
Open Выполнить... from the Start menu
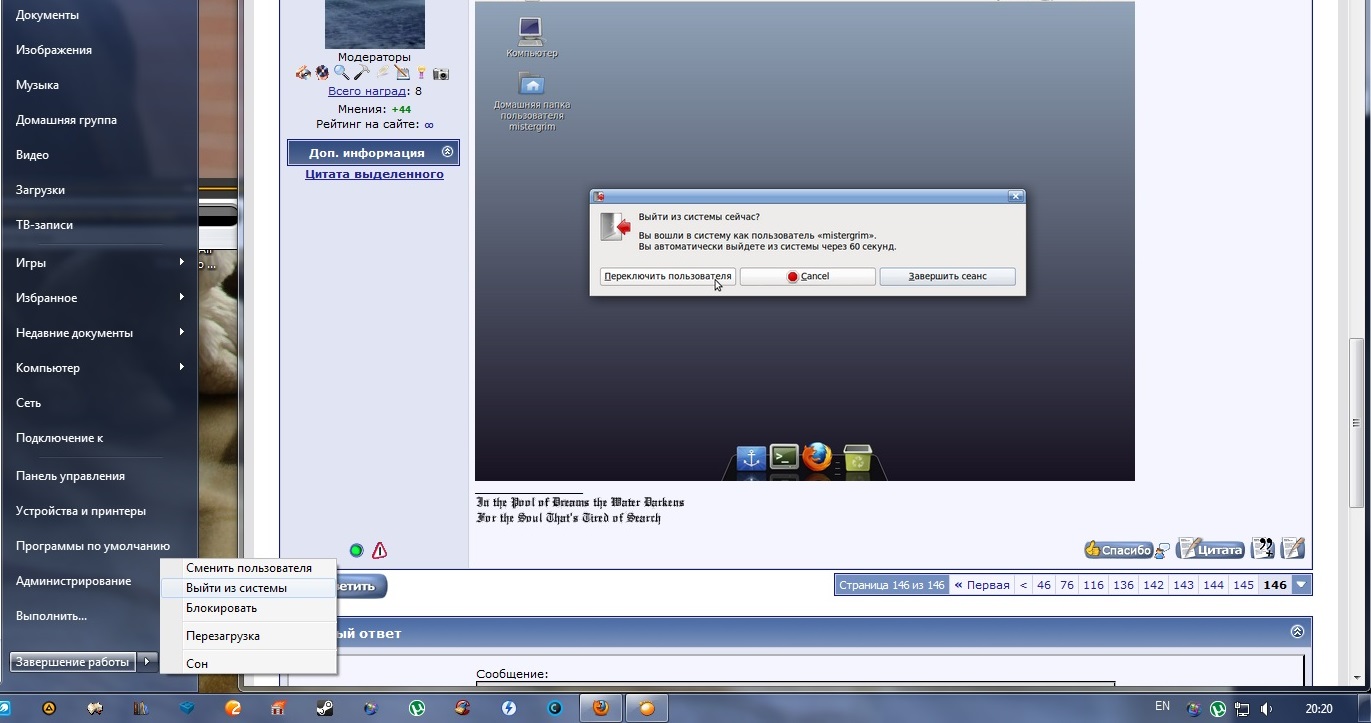[51, 616]
